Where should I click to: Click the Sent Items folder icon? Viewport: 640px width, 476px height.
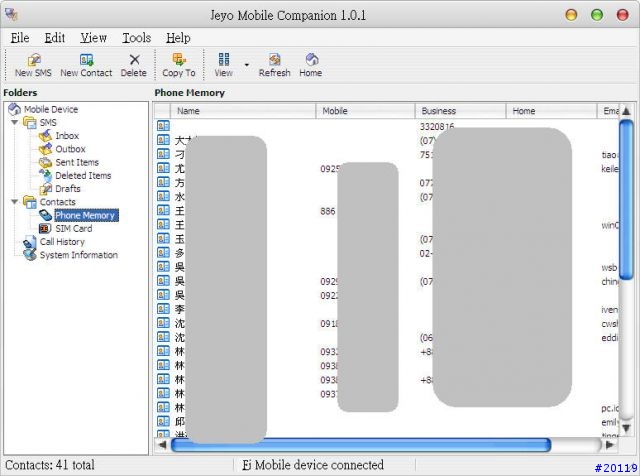(x=45, y=162)
